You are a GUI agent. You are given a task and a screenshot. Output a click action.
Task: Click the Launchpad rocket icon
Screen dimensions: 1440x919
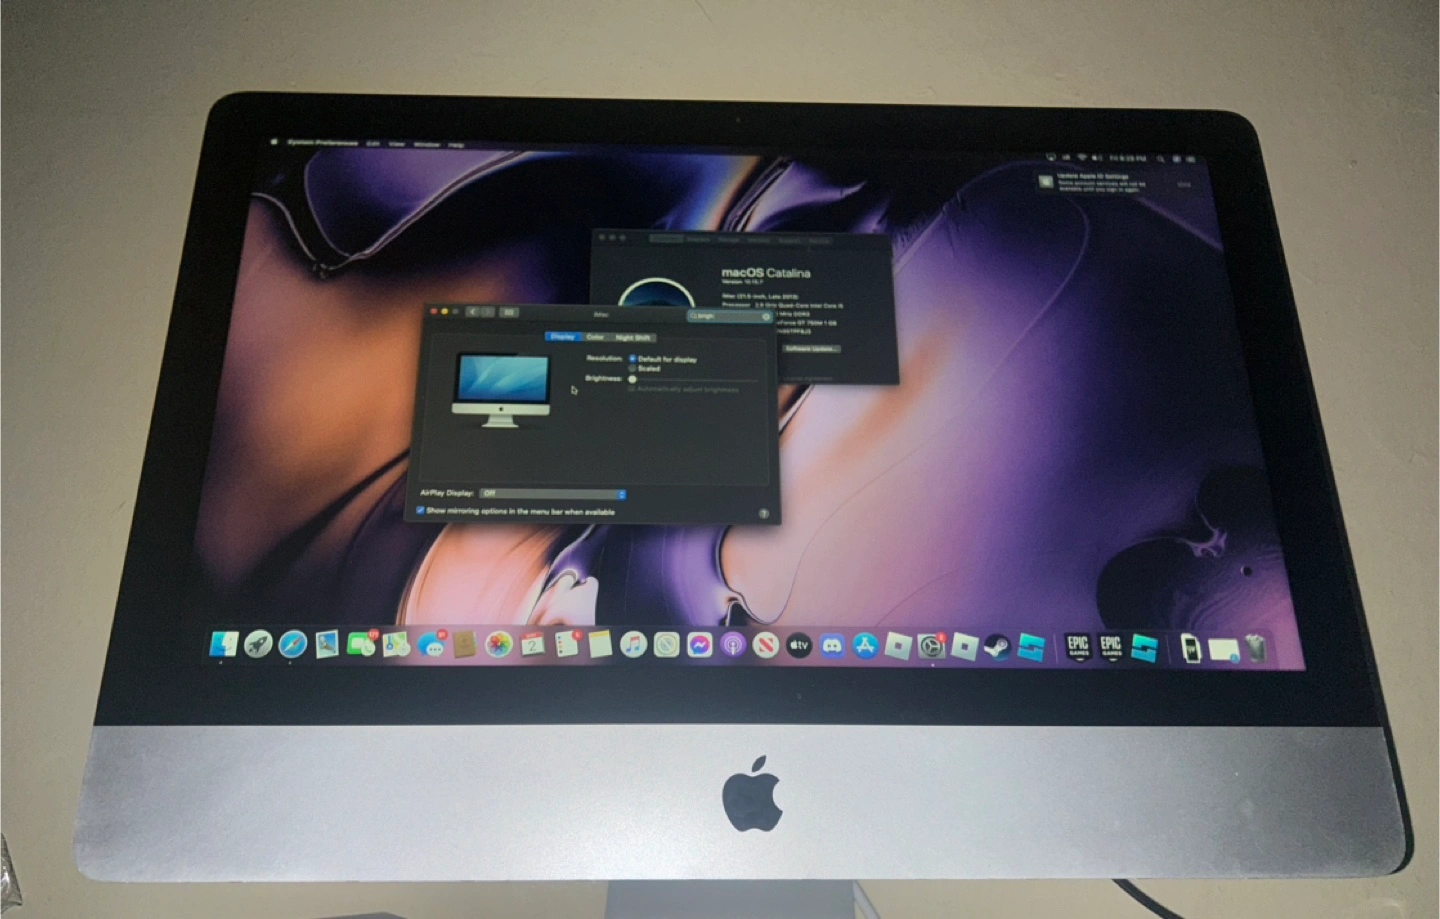pos(258,644)
